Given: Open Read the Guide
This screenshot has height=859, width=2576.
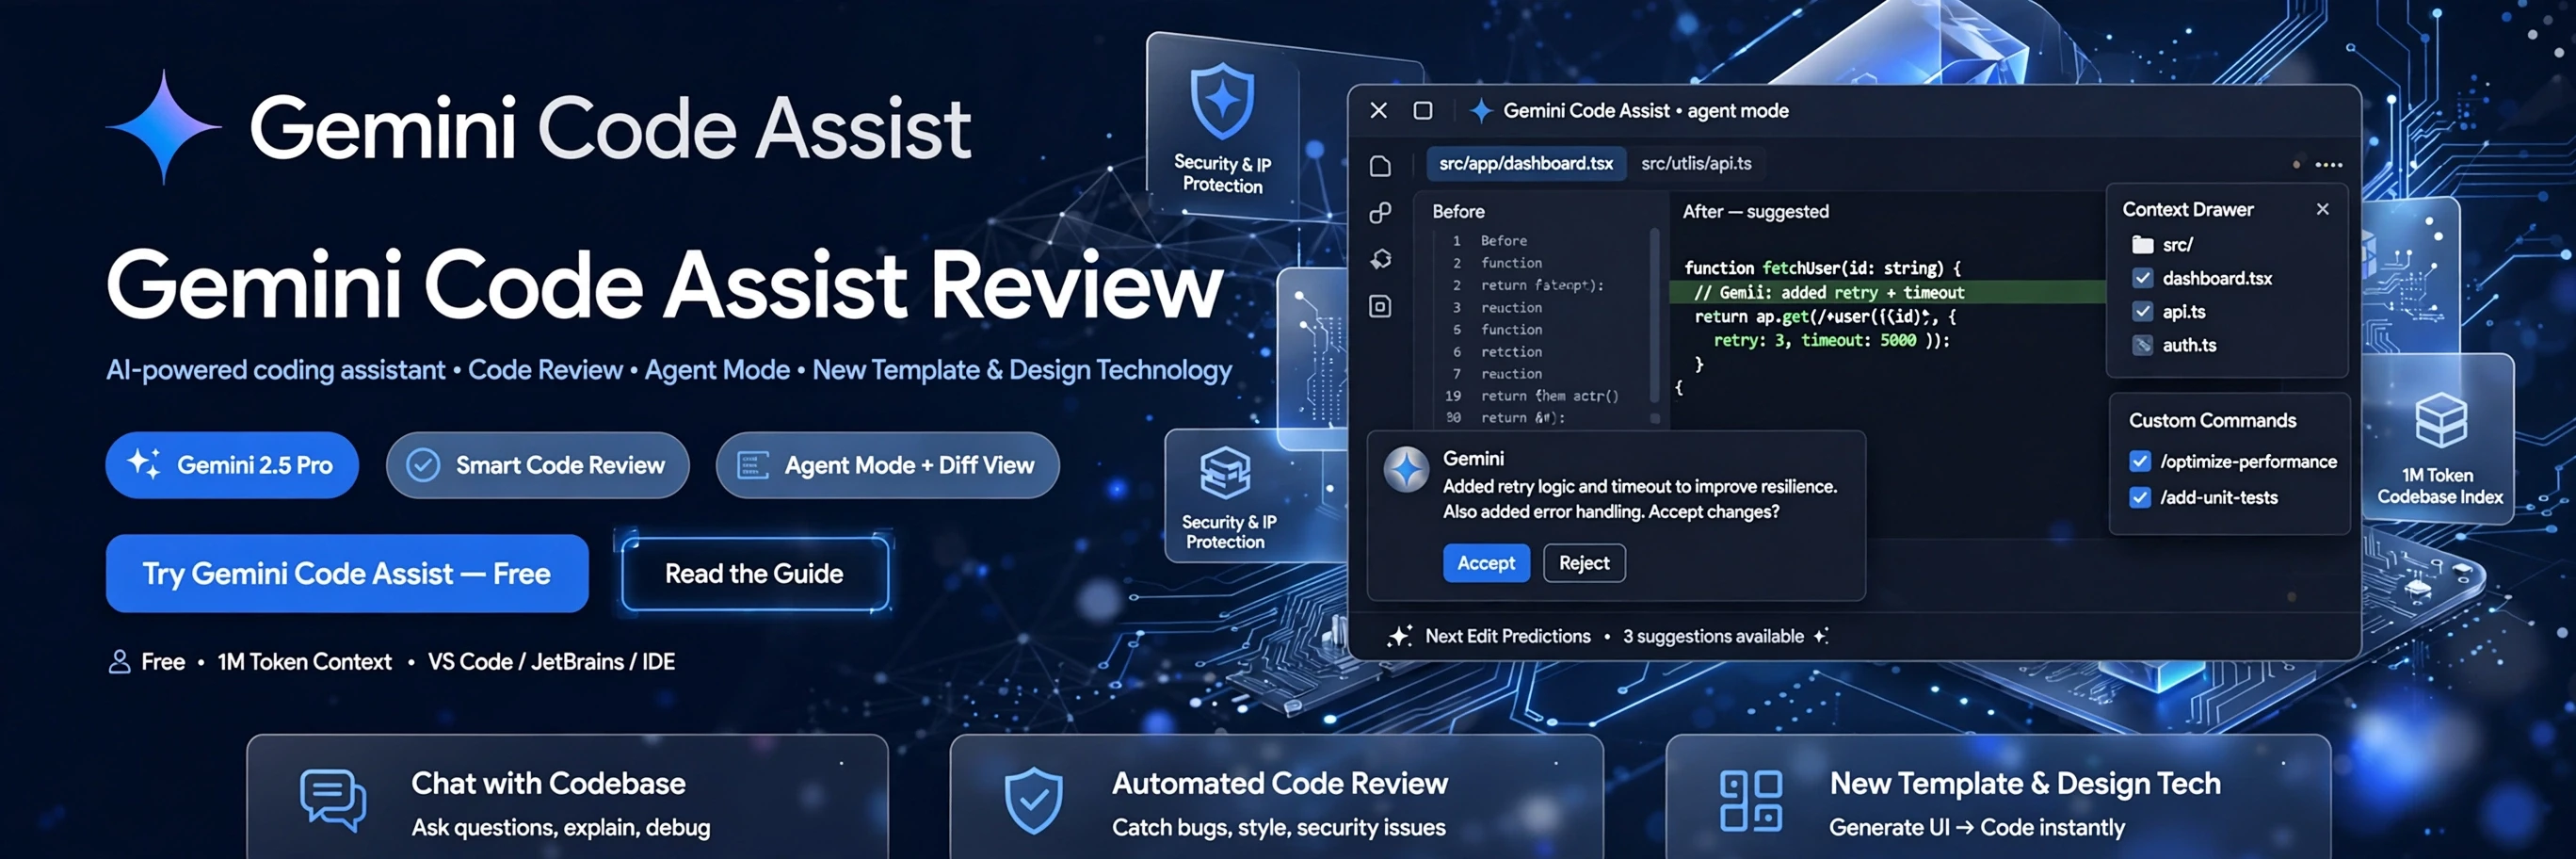Looking at the screenshot, I should [x=755, y=573].
